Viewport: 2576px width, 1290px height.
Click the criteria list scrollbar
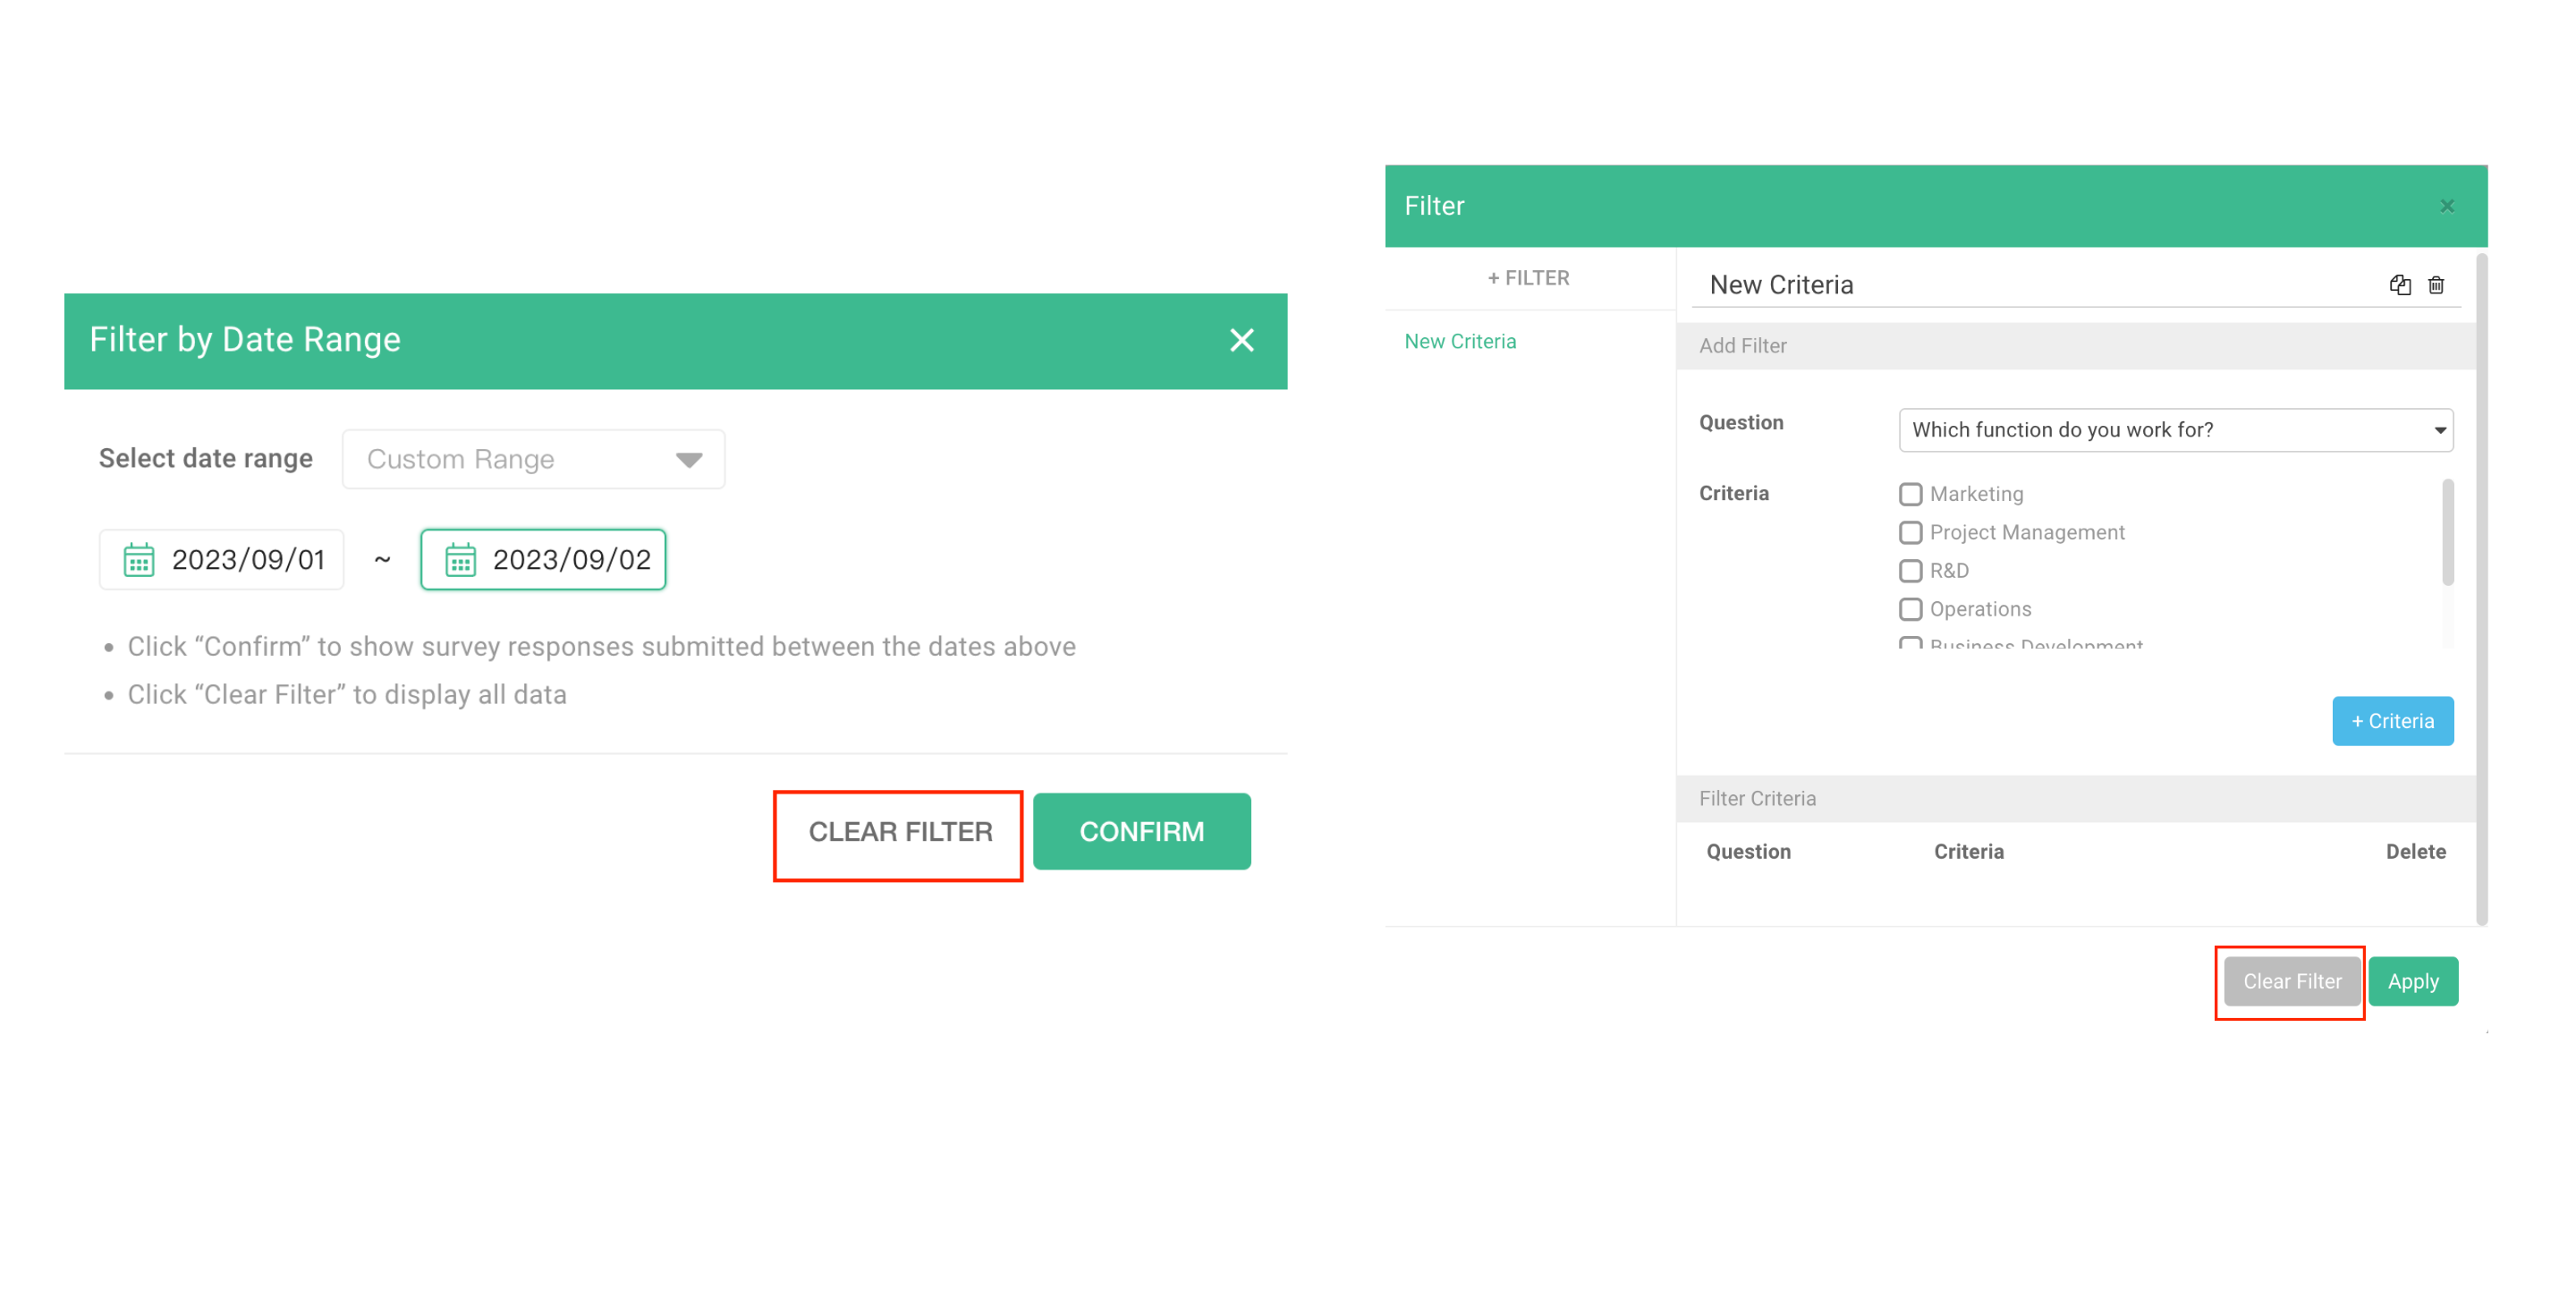tap(2447, 532)
